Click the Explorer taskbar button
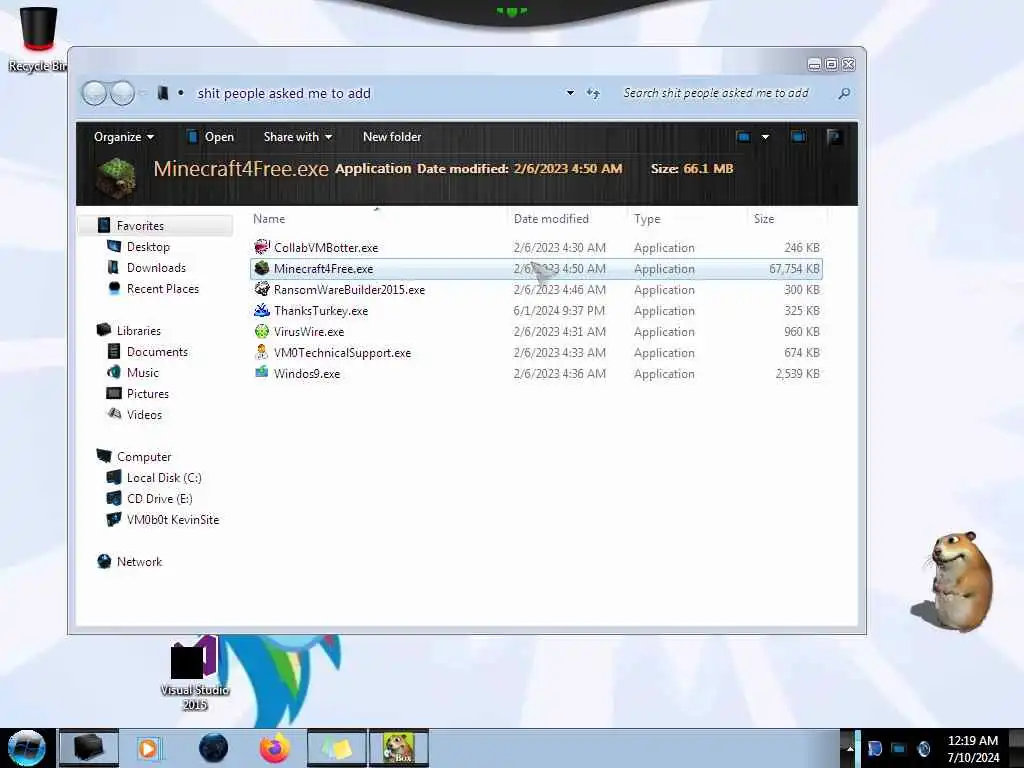Image resolution: width=1024 pixels, height=768 pixels. coord(89,748)
